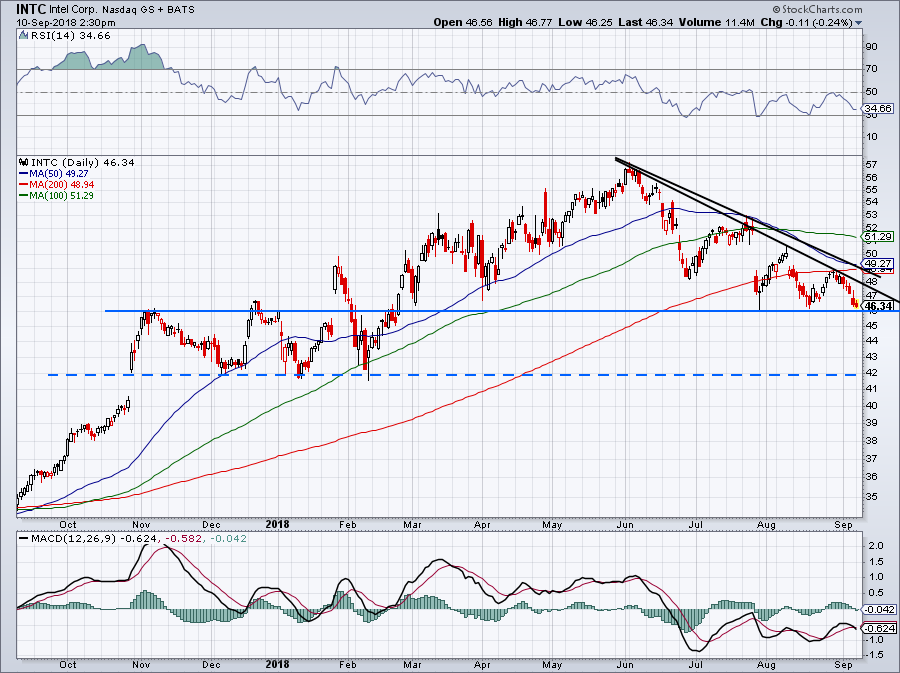Click the 35 label on the price axis
Image resolution: width=900 pixels, height=673 pixels.
pyautogui.click(x=871, y=496)
